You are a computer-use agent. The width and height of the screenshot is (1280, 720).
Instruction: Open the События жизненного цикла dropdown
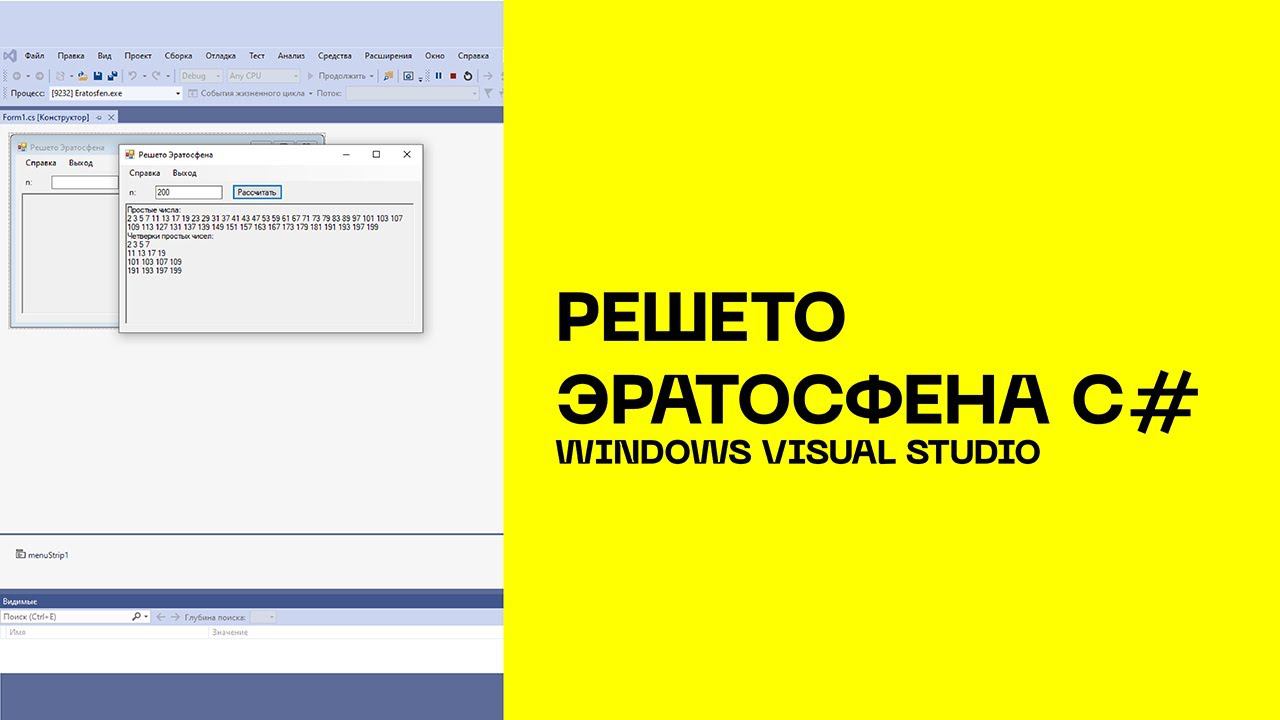(x=311, y=93)
